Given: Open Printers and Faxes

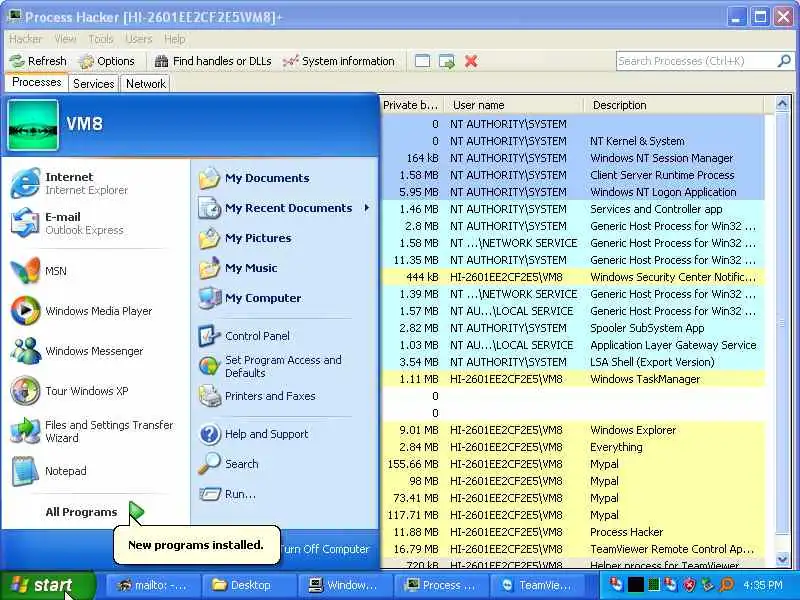Looking at the screenshot, I should coord(285,396).
